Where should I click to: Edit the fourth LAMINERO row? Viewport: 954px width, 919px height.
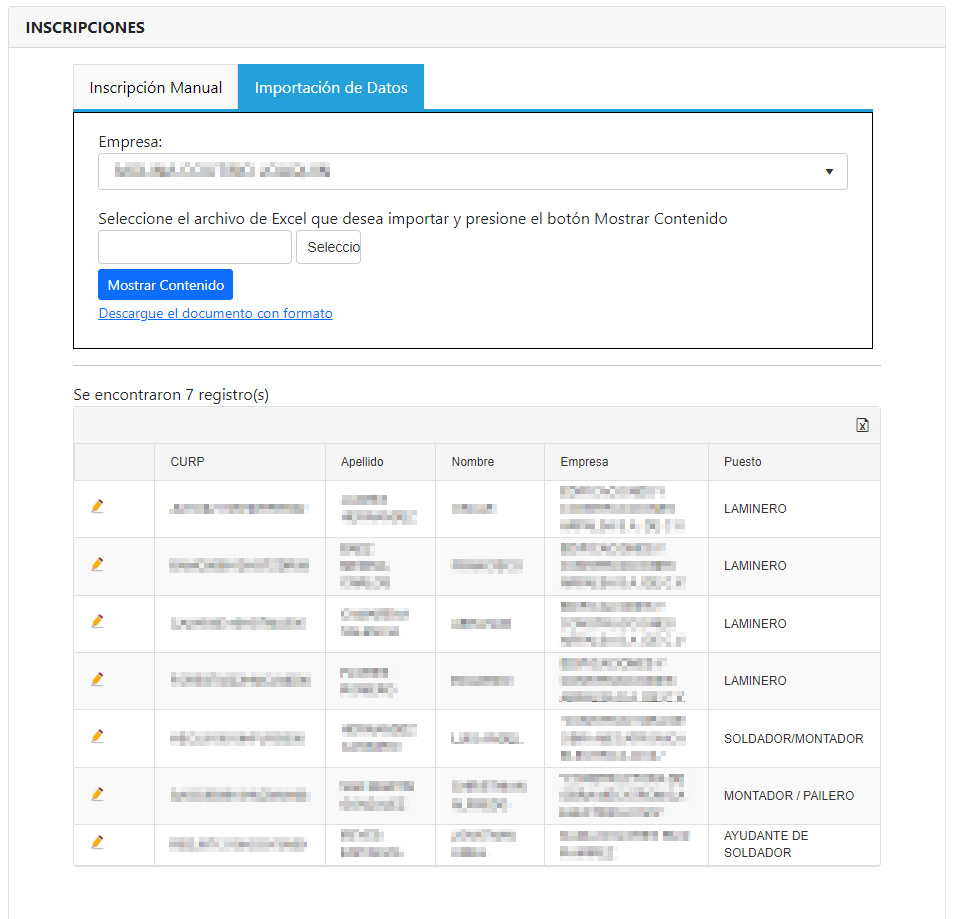click(97, 680)
